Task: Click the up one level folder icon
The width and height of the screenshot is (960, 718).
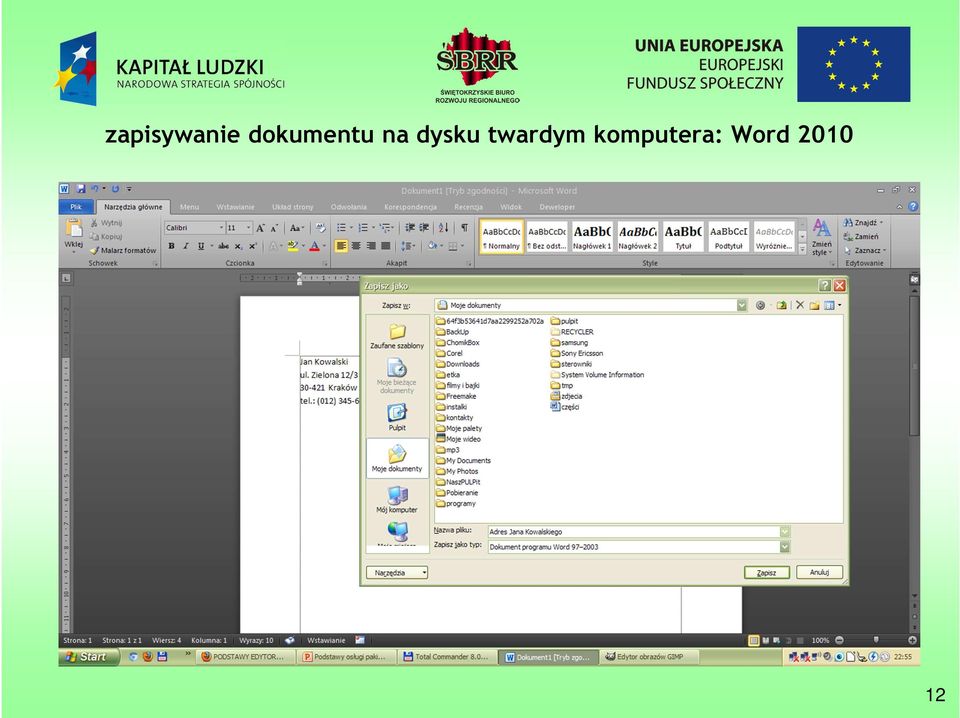Action: 781,305
